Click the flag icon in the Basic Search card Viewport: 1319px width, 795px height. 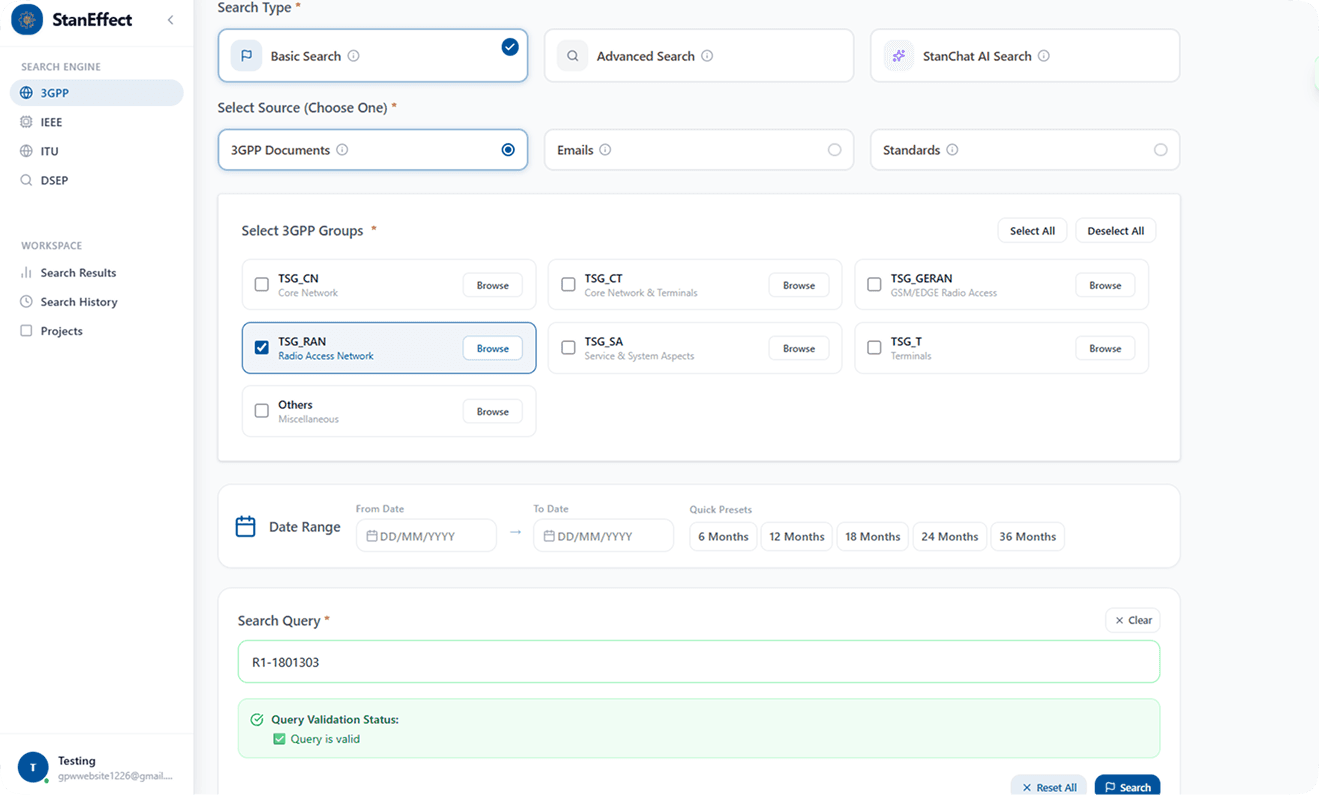[x=246, y=56]
